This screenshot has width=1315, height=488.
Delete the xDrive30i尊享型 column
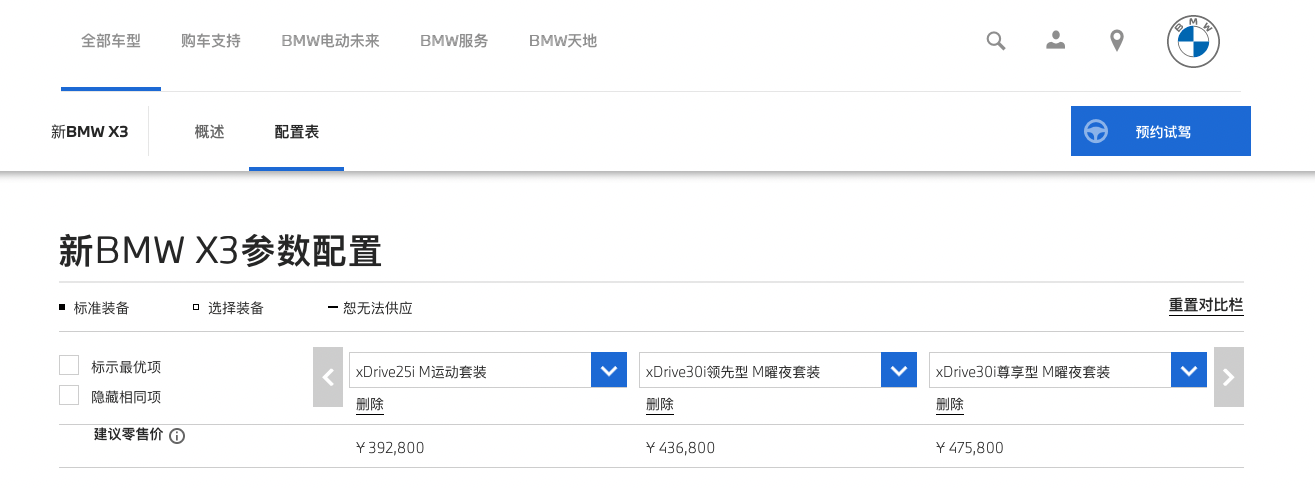[950, 405]
